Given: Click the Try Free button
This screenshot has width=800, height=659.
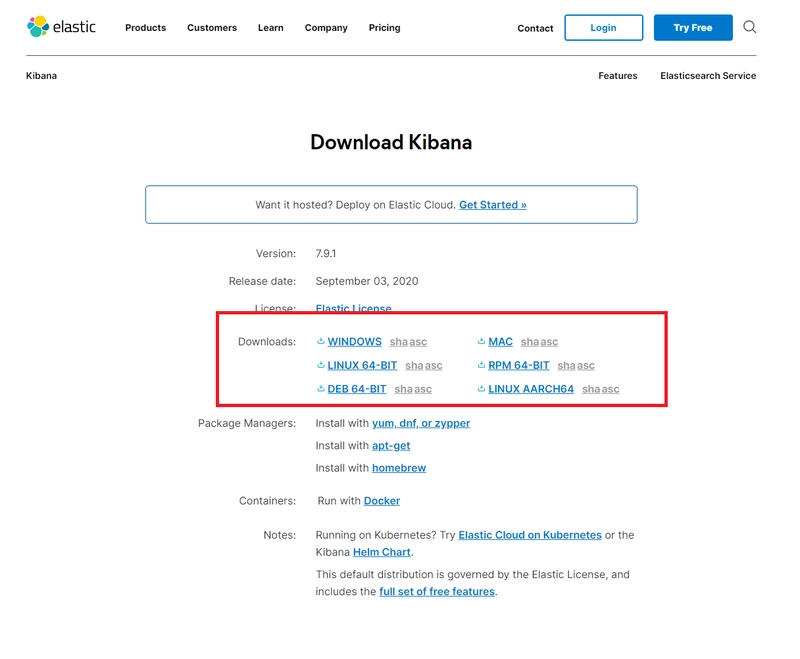Looking at the screenshot, I should coord(693,28).
